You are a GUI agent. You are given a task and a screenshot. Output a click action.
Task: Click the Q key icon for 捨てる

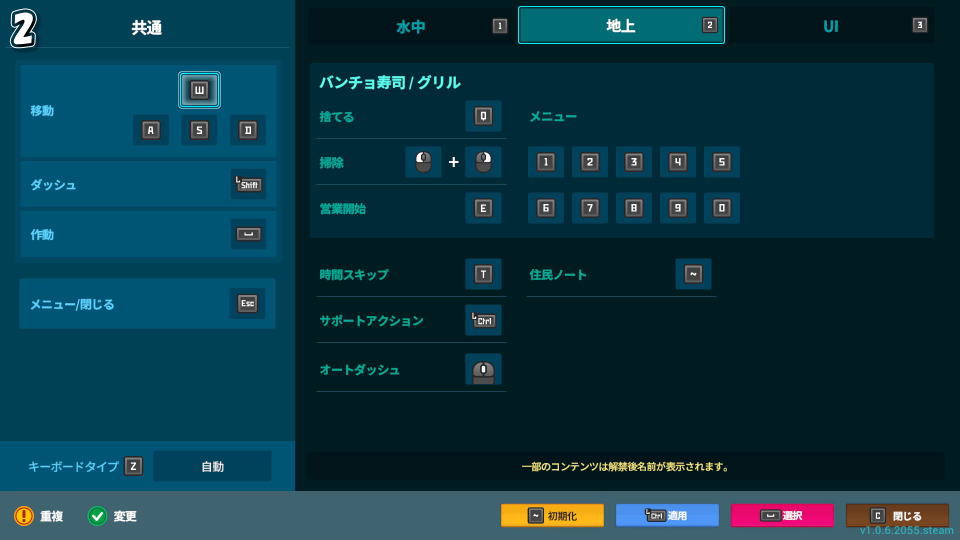click(x=483, y=116)
